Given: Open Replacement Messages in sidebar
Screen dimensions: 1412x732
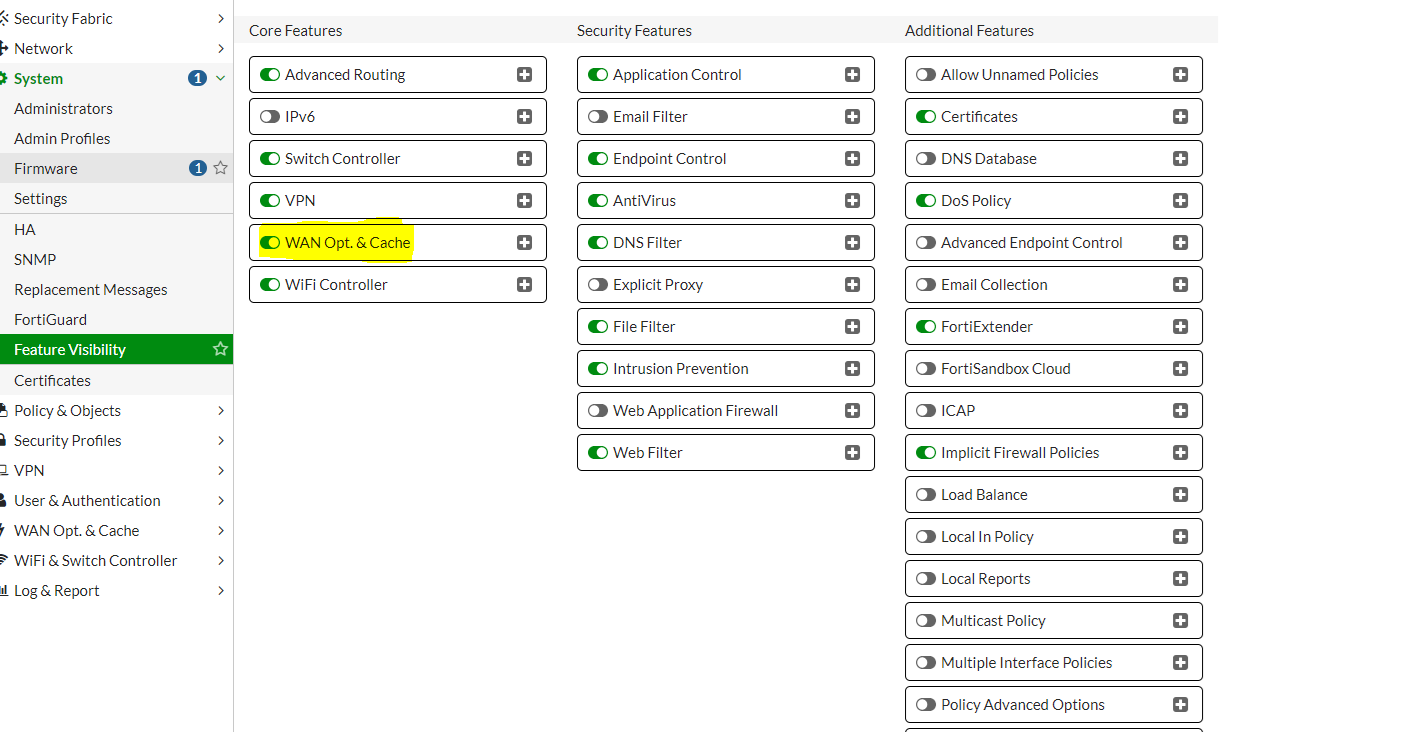Looking at the screenshot, I should [90, 290].
